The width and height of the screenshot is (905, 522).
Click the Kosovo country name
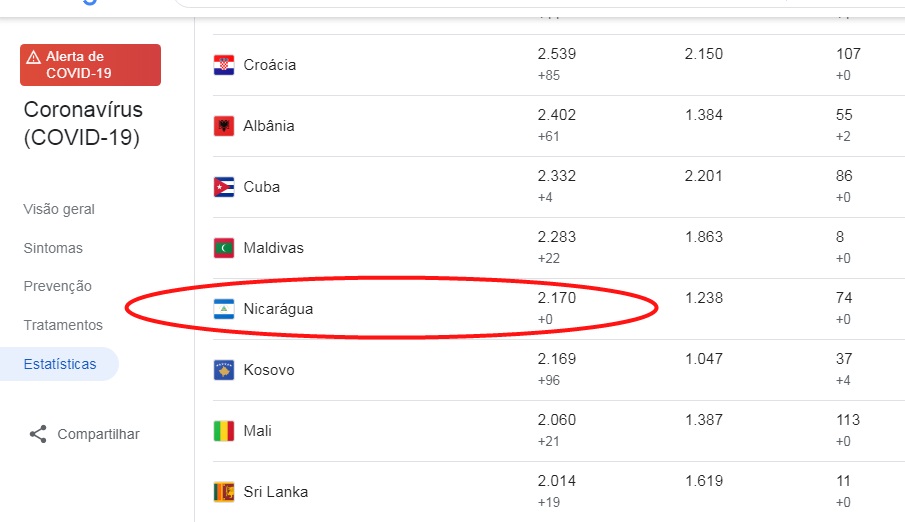tap(269, 370)
